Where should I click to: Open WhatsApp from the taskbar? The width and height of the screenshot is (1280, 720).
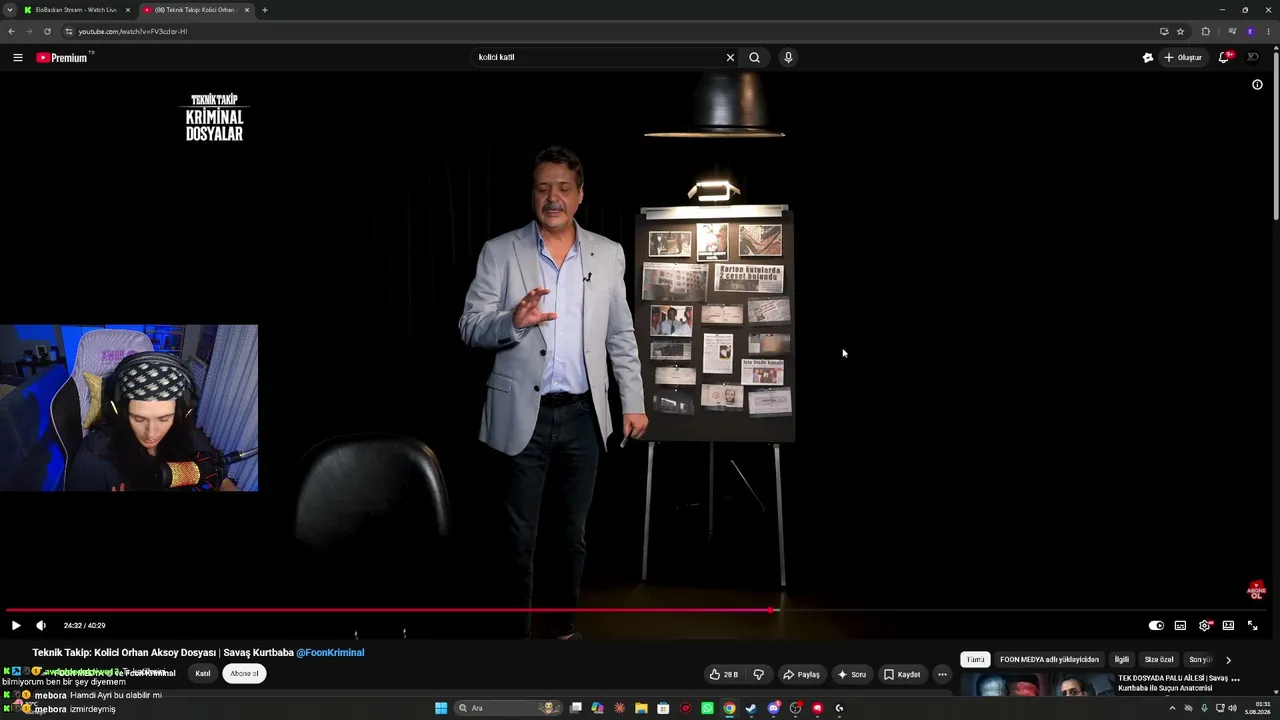click(707, 708)
